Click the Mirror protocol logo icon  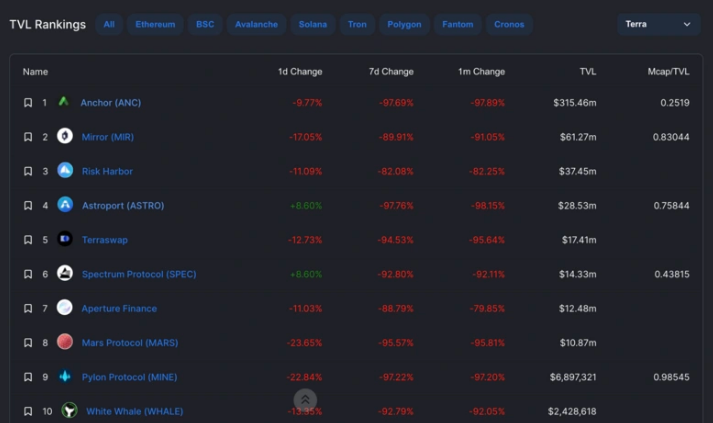point(65,136)
